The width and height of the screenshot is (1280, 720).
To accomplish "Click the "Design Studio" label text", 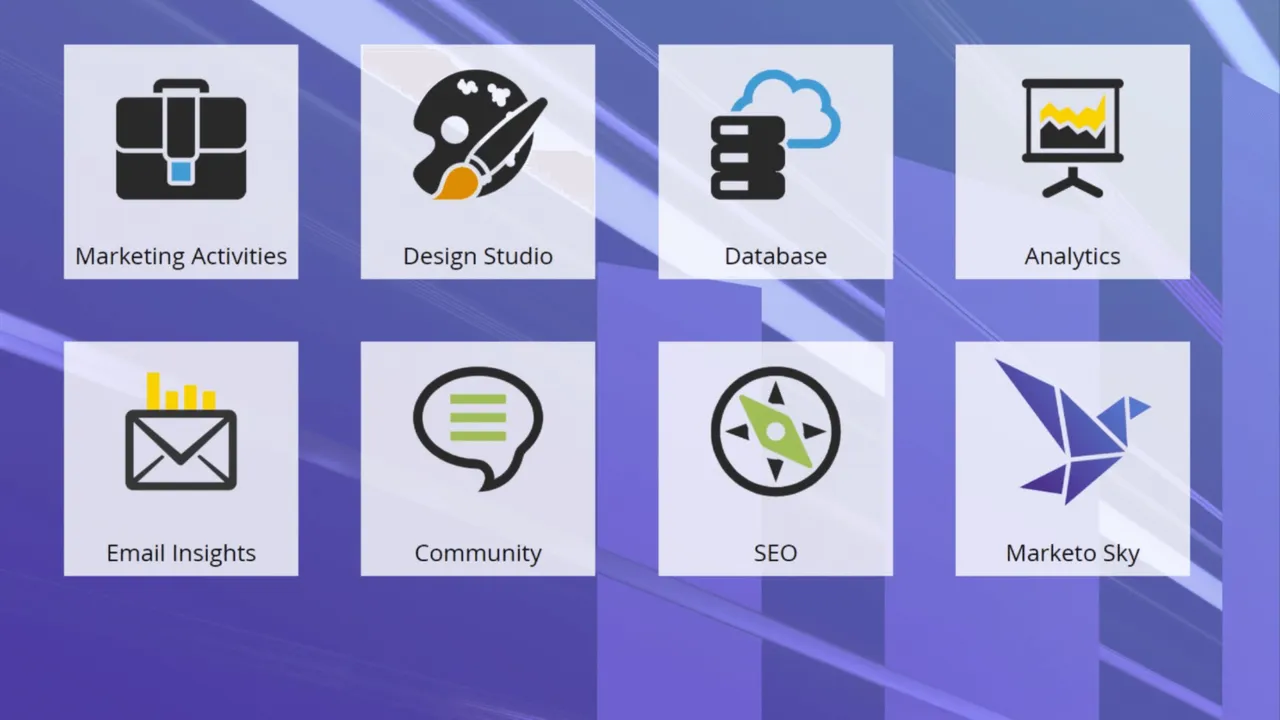I will pos(478,256).
